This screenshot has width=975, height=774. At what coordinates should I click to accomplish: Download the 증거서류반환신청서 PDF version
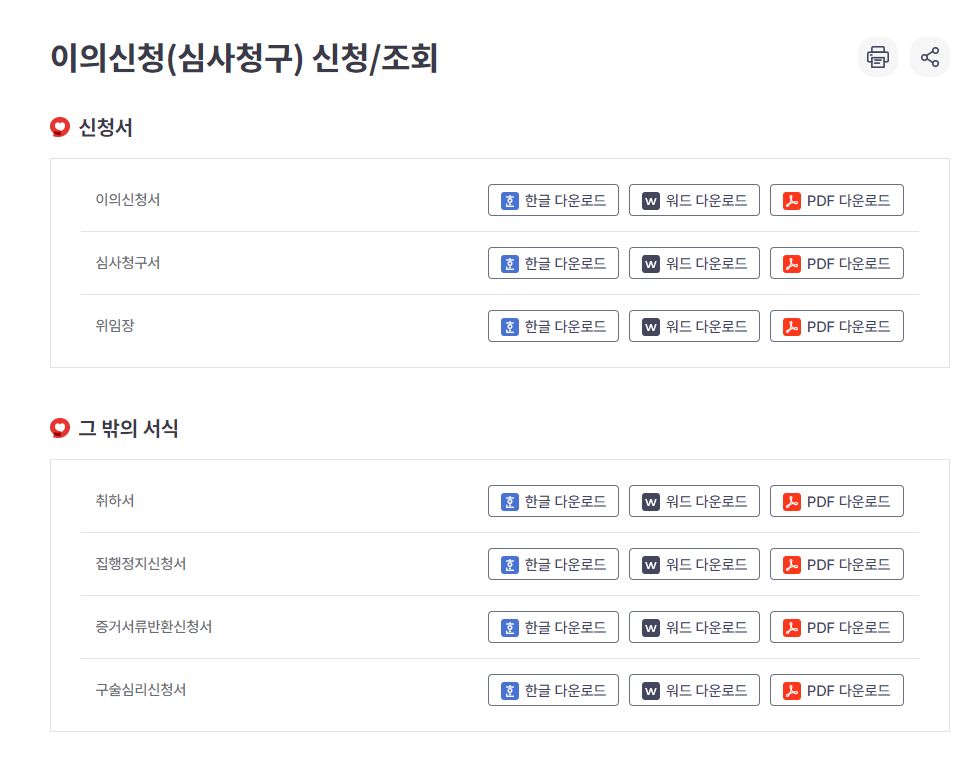(x=837, y=627)
